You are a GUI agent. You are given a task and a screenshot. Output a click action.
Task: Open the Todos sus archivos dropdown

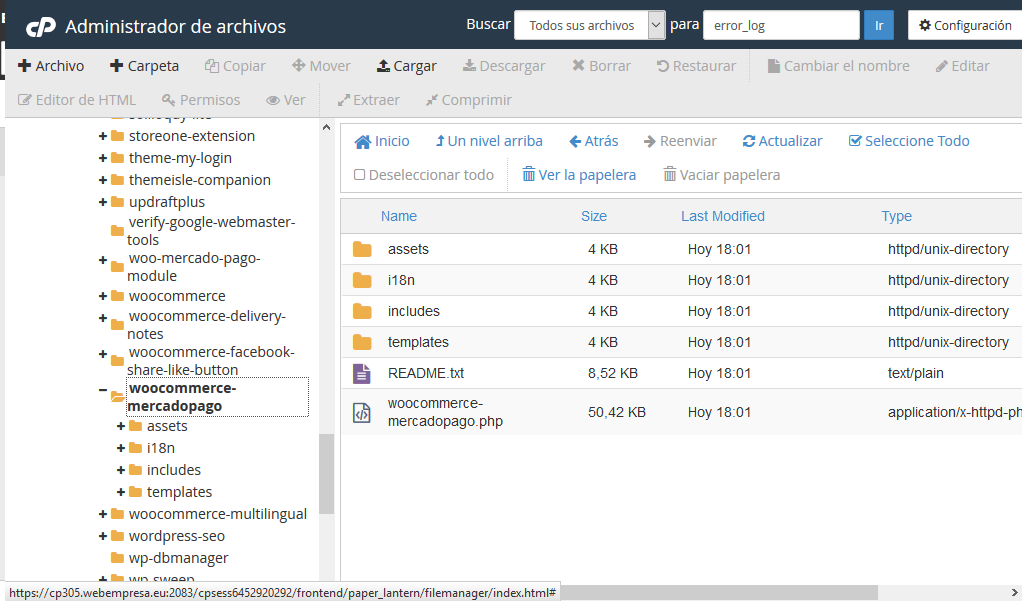(x=590, y=25)
